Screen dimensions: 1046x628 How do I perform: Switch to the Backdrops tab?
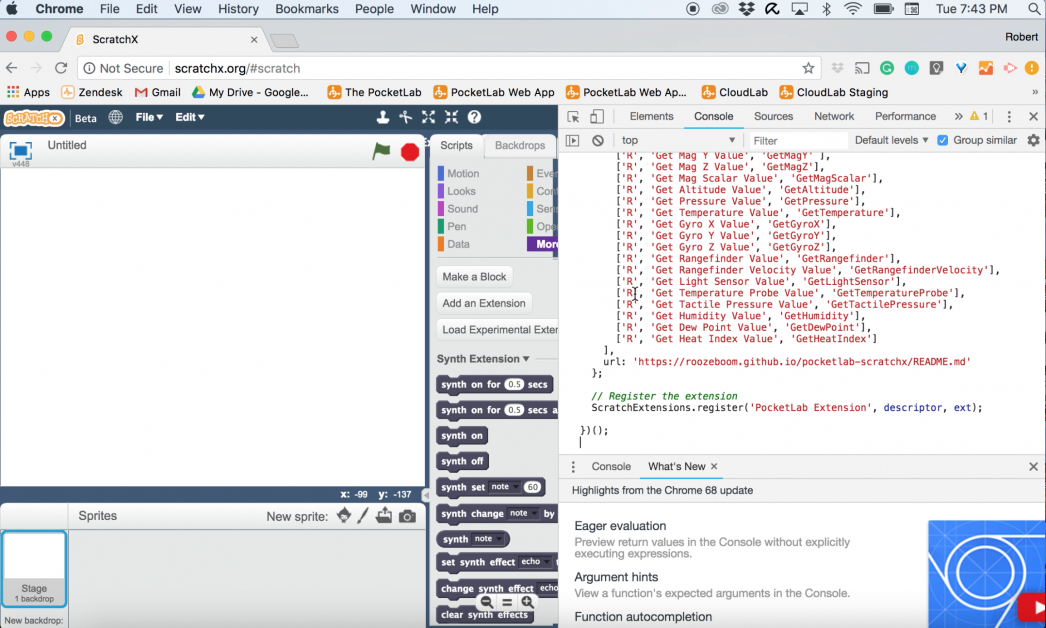pos(519,144)
